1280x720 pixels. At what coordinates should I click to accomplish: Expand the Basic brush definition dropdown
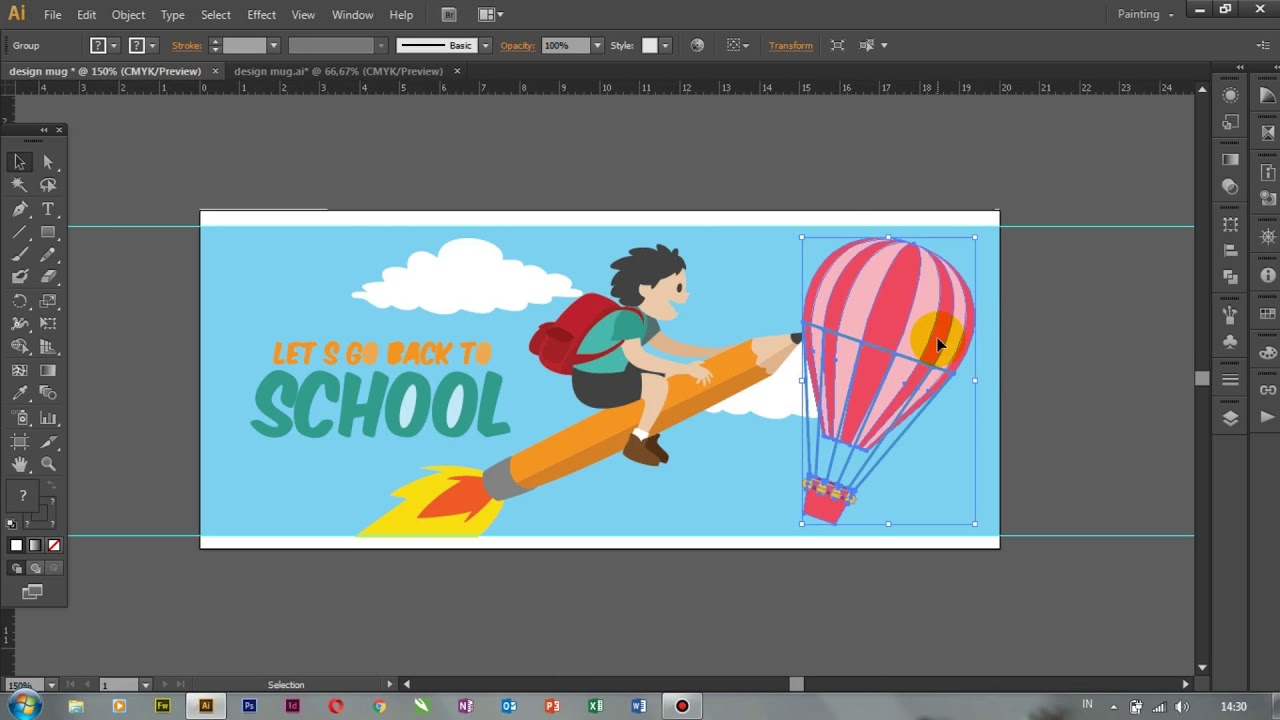485,45
